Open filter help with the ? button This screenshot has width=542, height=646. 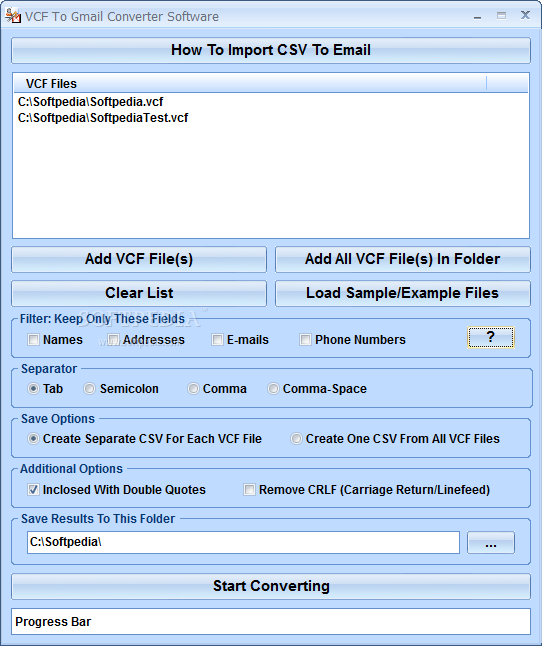491,337
